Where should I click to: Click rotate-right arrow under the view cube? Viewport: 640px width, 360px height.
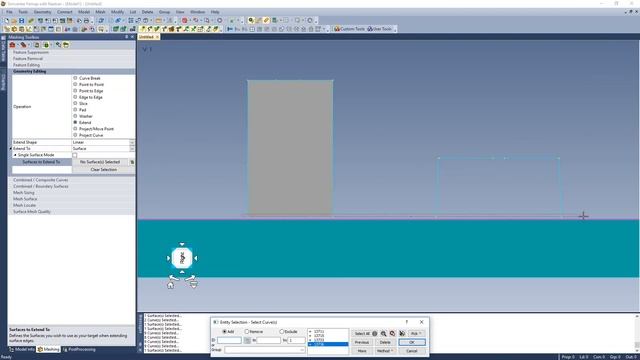pyautogui.click(x=190, y=278)
